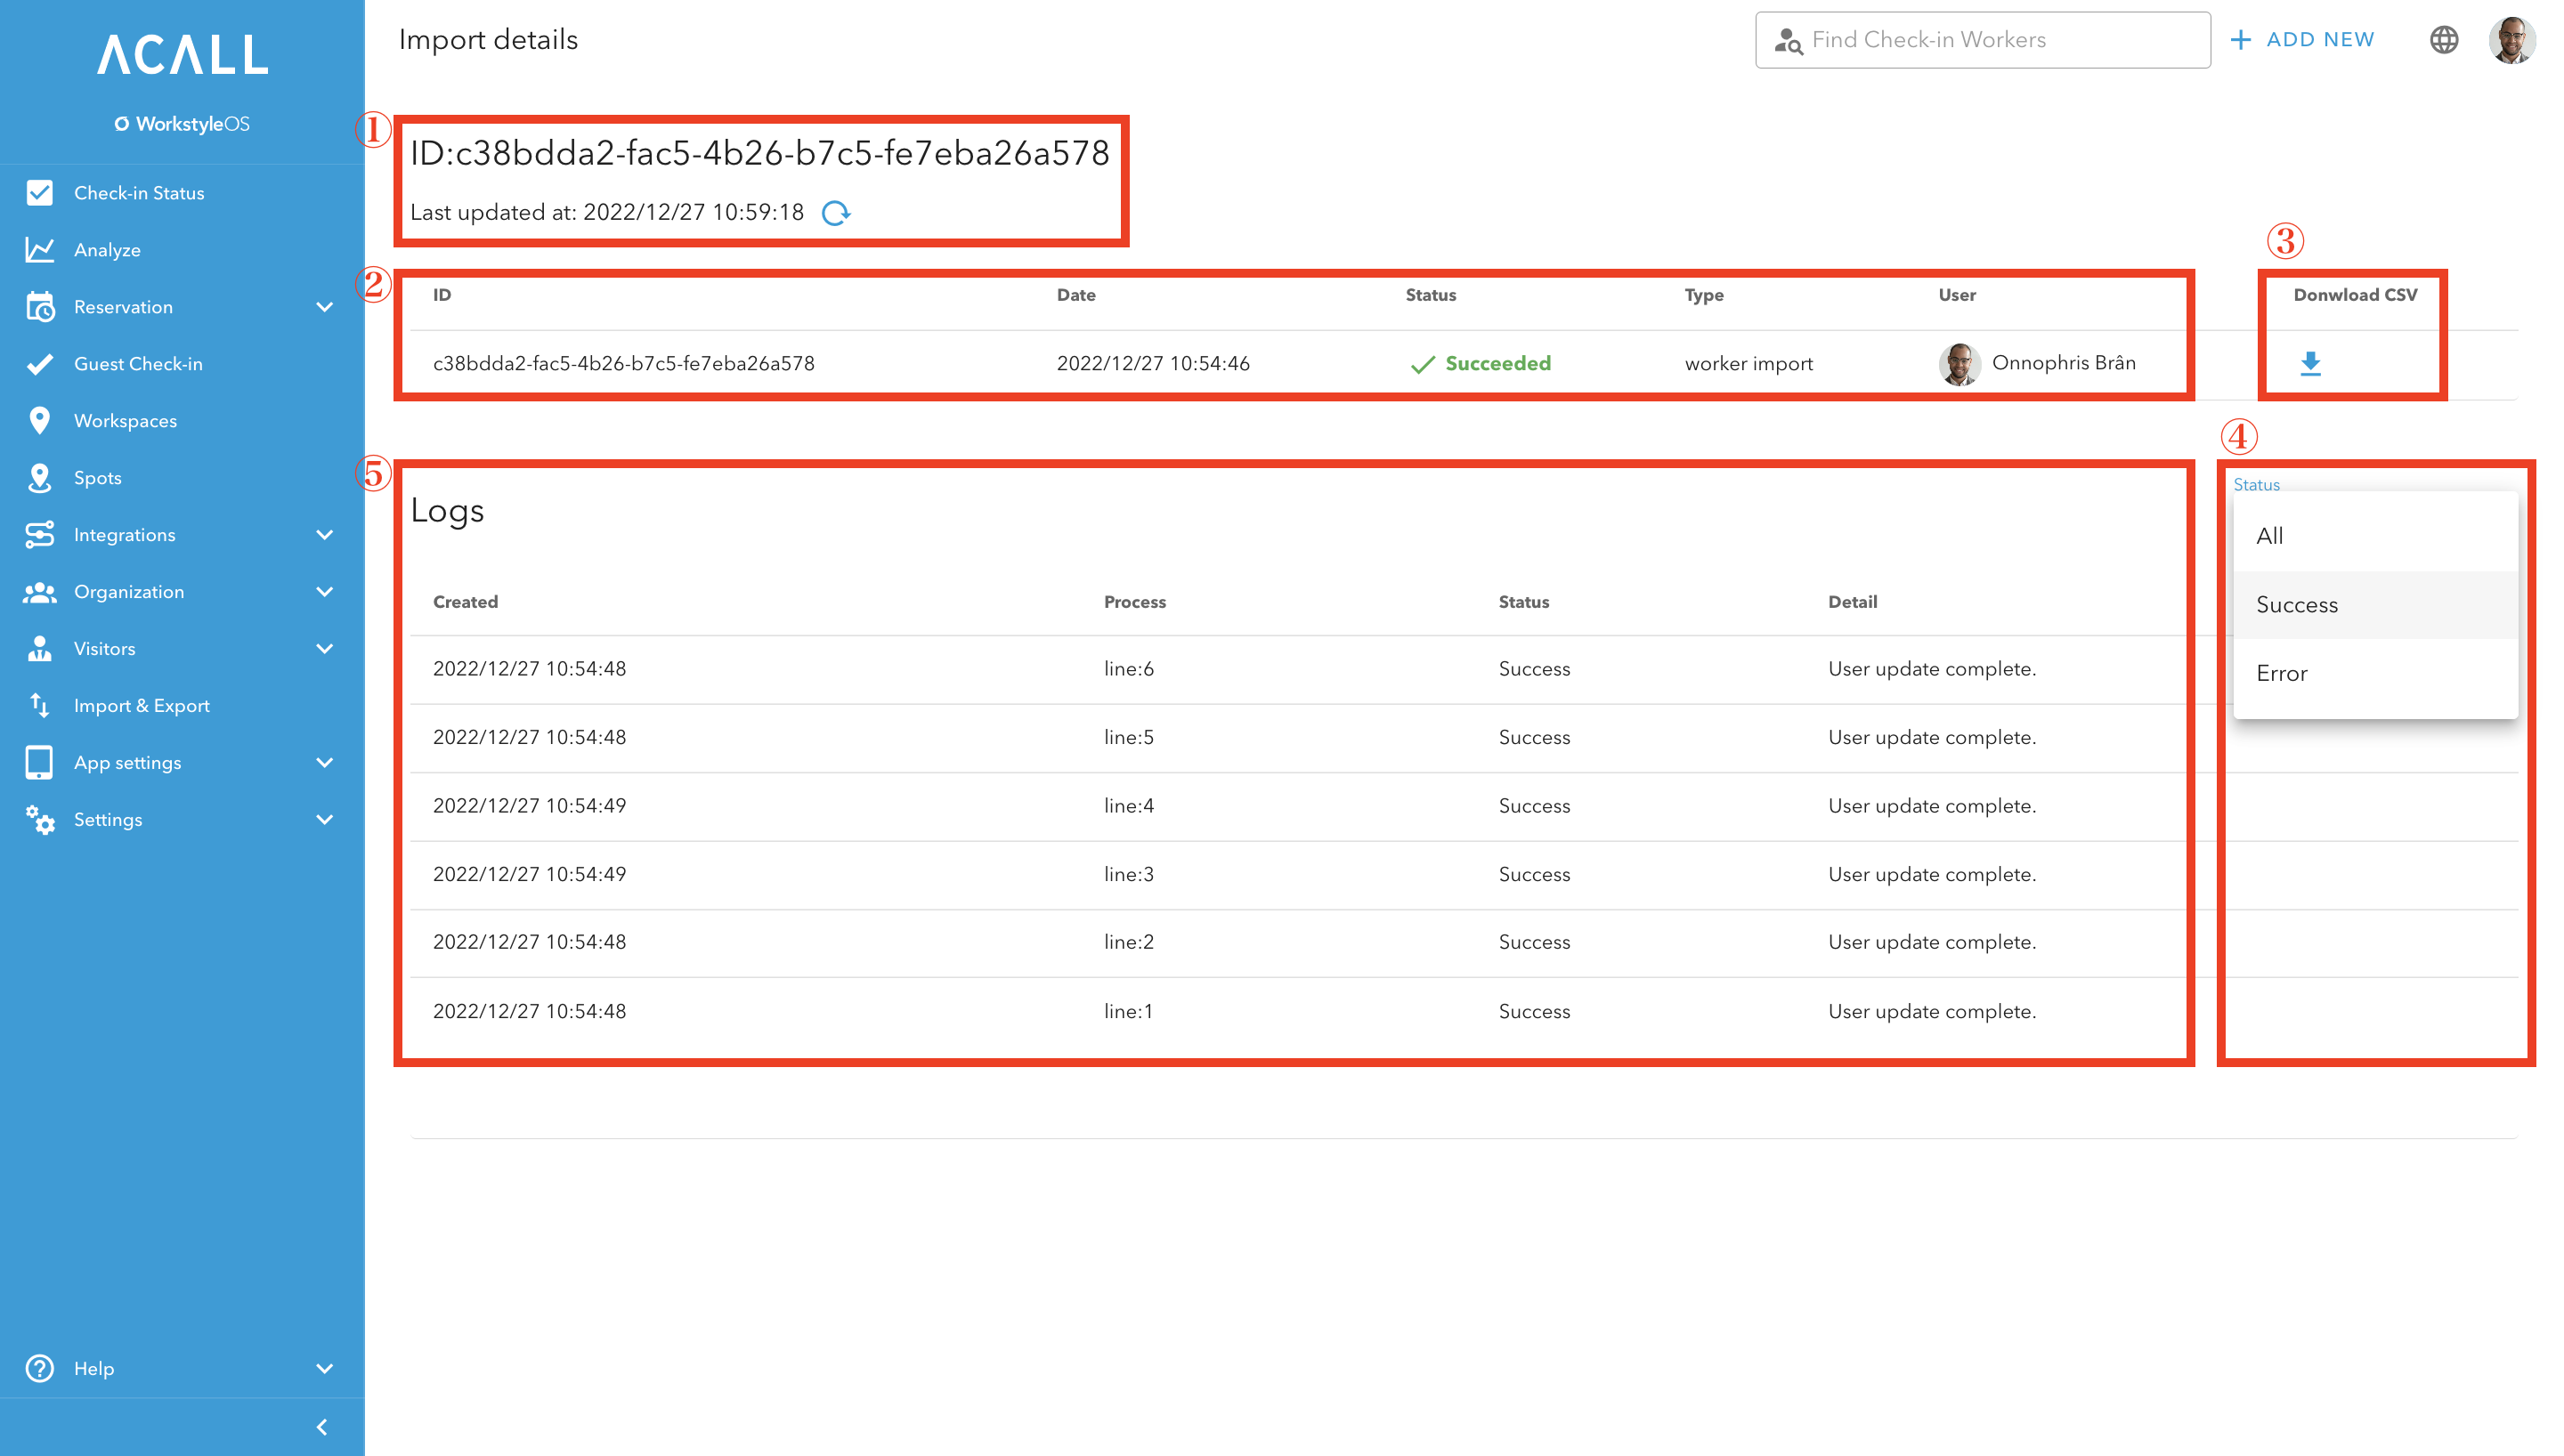
Task: Click the Help question mark icon
Action: pyautogui.click(x=39, y=1368)
